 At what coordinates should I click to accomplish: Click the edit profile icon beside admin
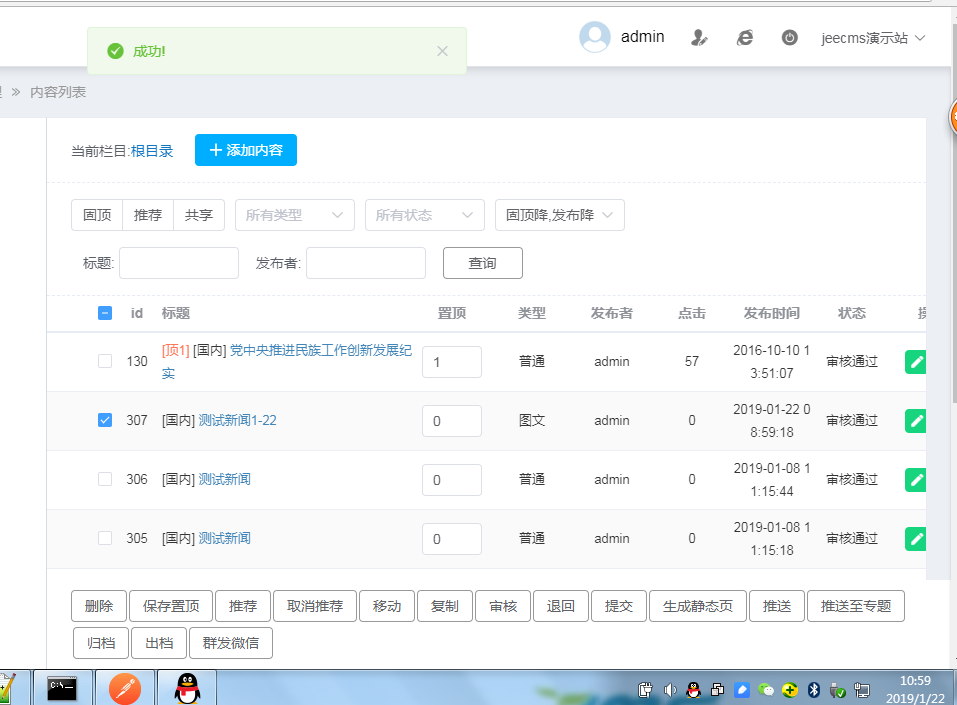pos(700,38)
